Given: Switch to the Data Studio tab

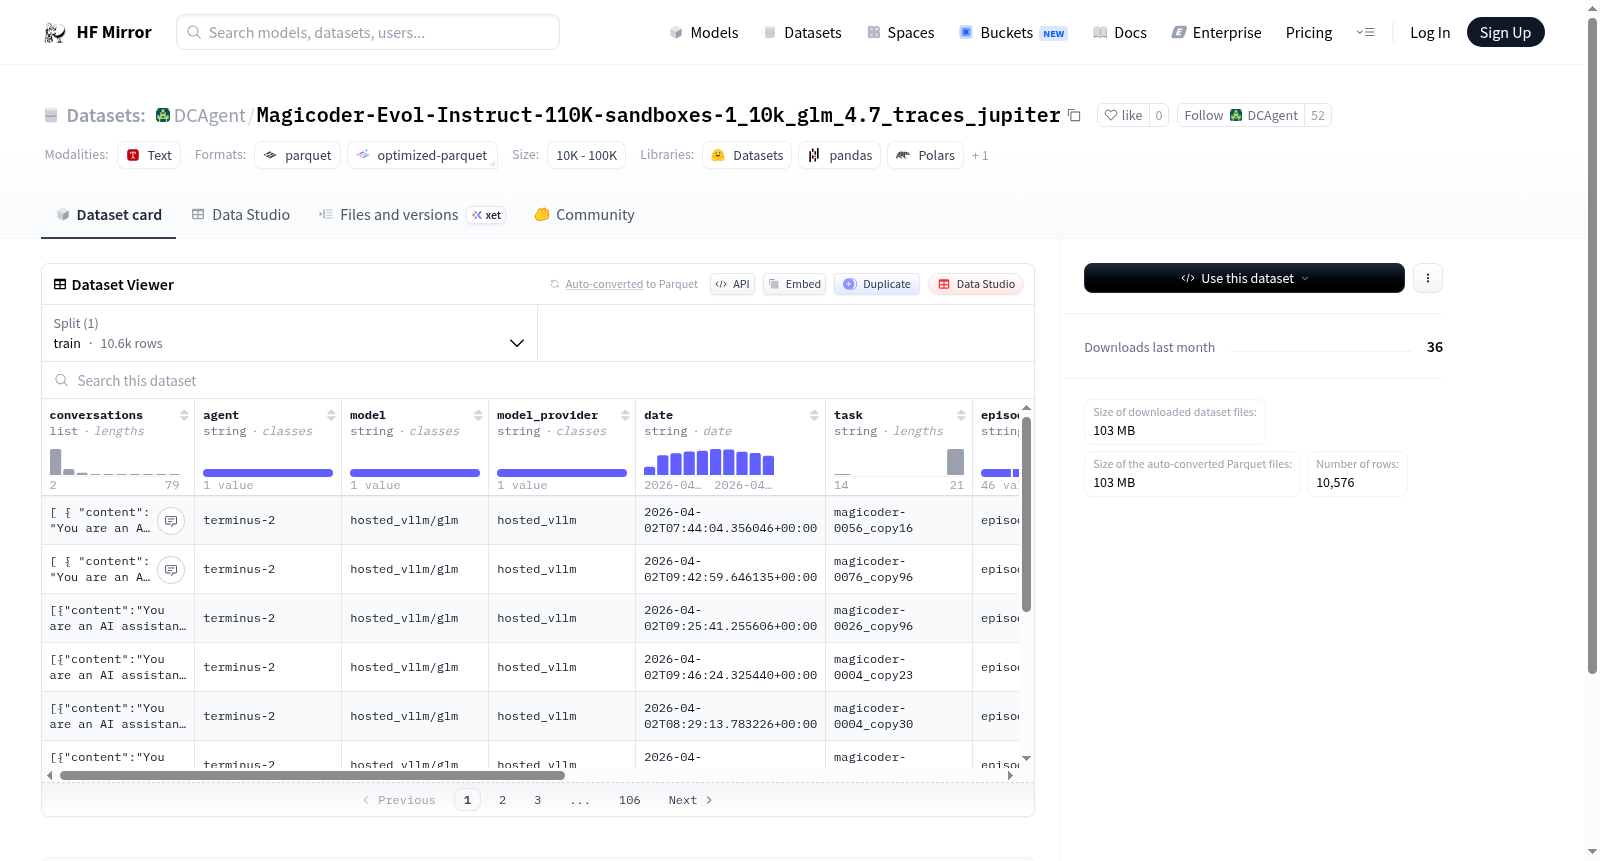Looking at the screenshot, I should click(241, 215).
